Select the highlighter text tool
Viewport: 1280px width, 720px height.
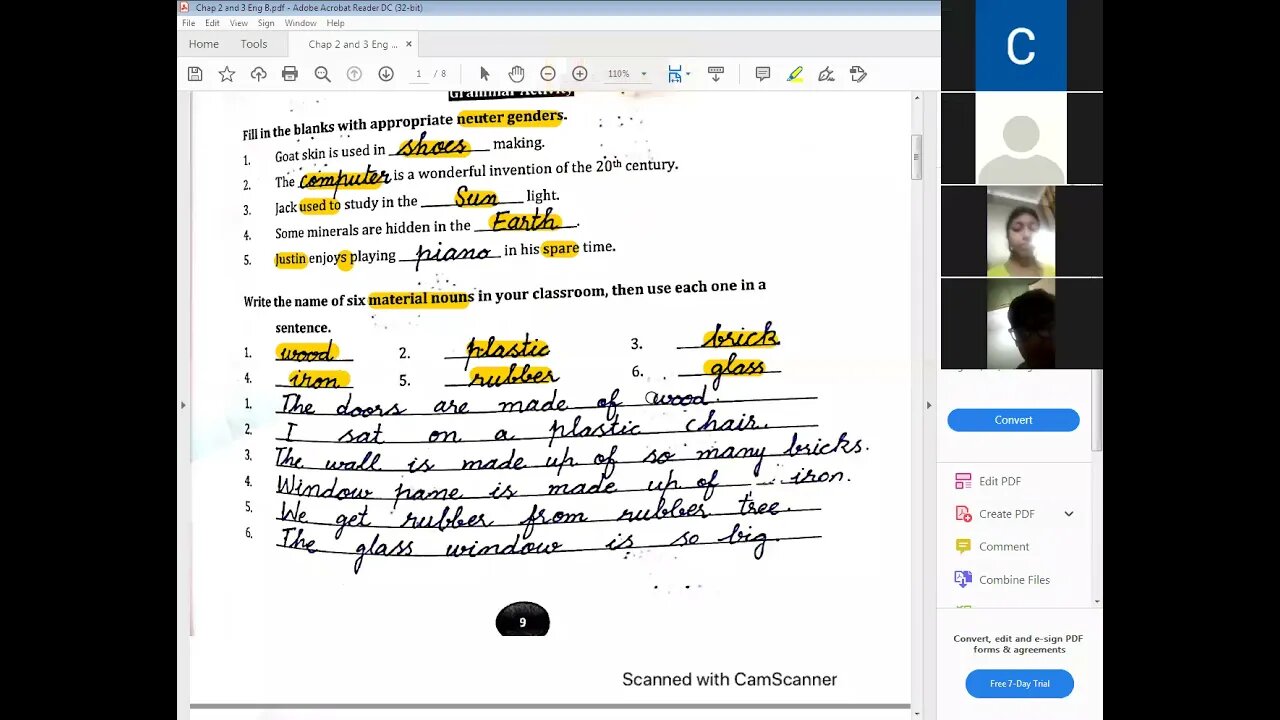[x=795, y=74]
